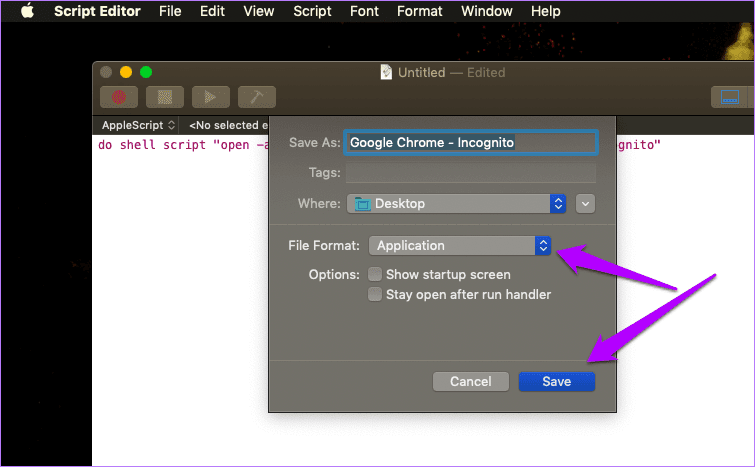The height and width of the screenshot is (467, 755).
Task: Click the Stop script toolbar button
Action: pos(165,97)
